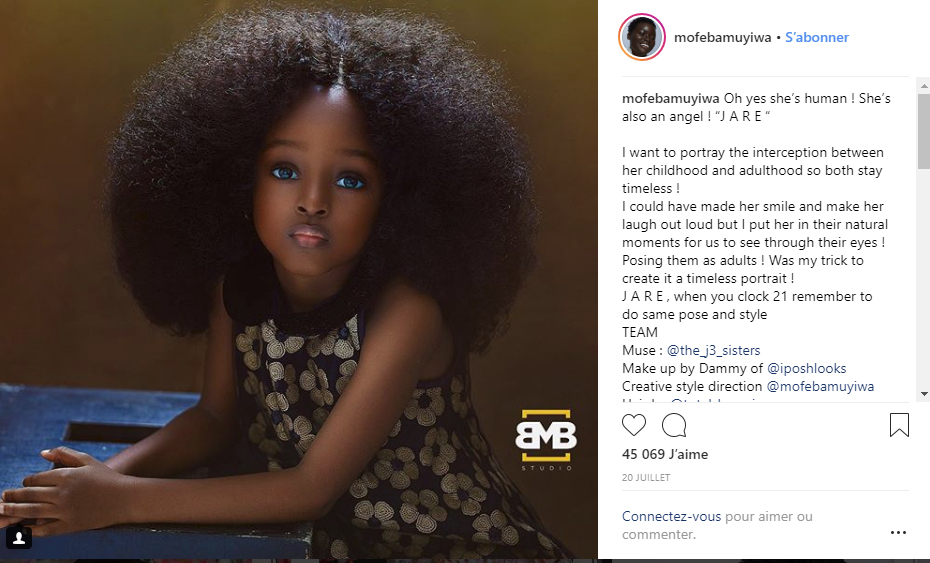Click the portrait photo of the girl
This screenshot has height=563, width=930.
[x=298, y=280]
